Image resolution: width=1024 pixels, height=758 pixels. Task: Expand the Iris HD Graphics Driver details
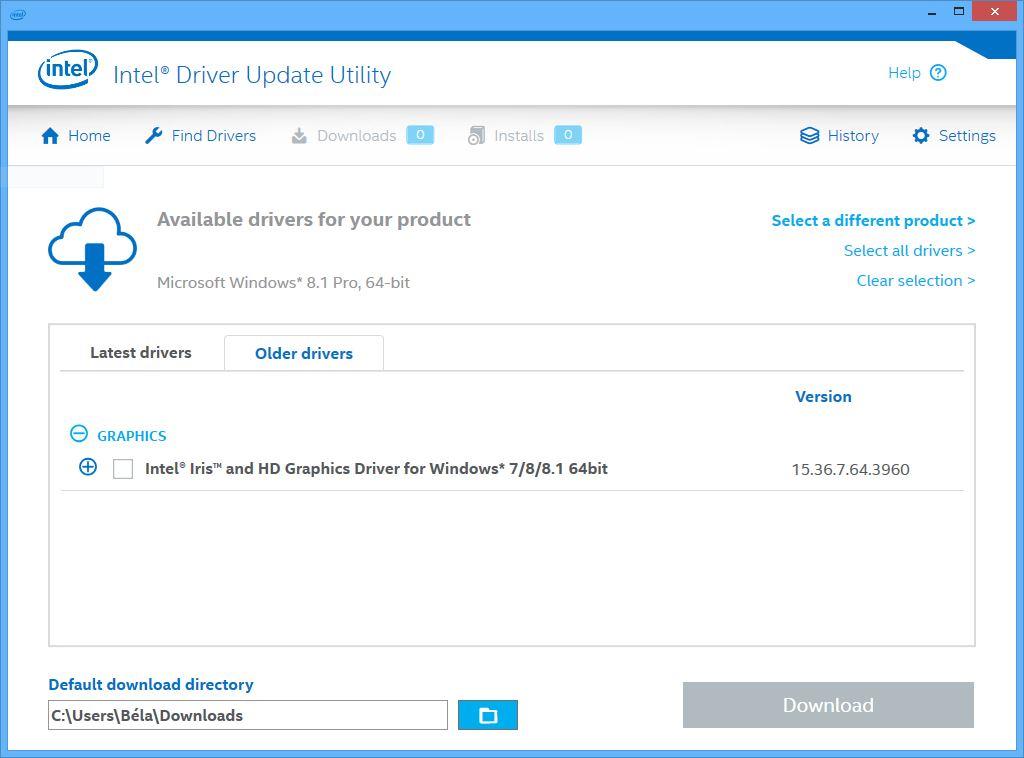click(88, 467)
